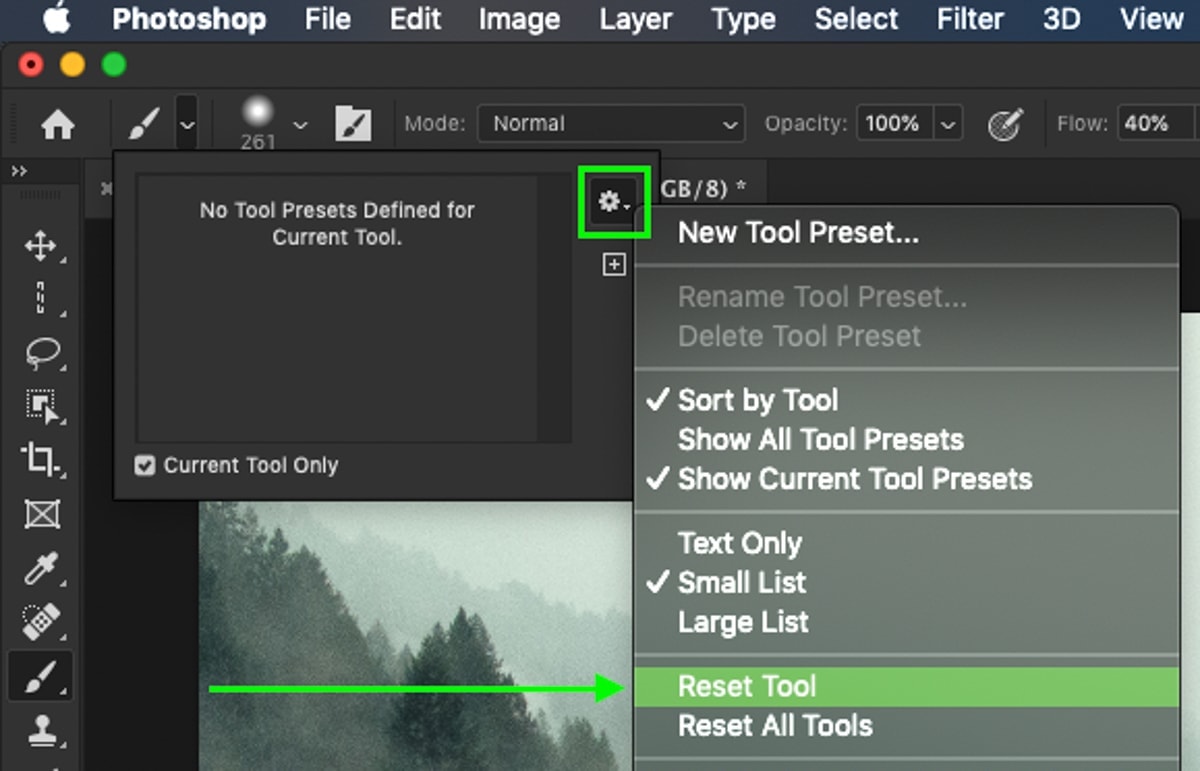Select the Spot Healing Brush tool
Viewport: 1200px width, 771px height.
pos(41,622)
